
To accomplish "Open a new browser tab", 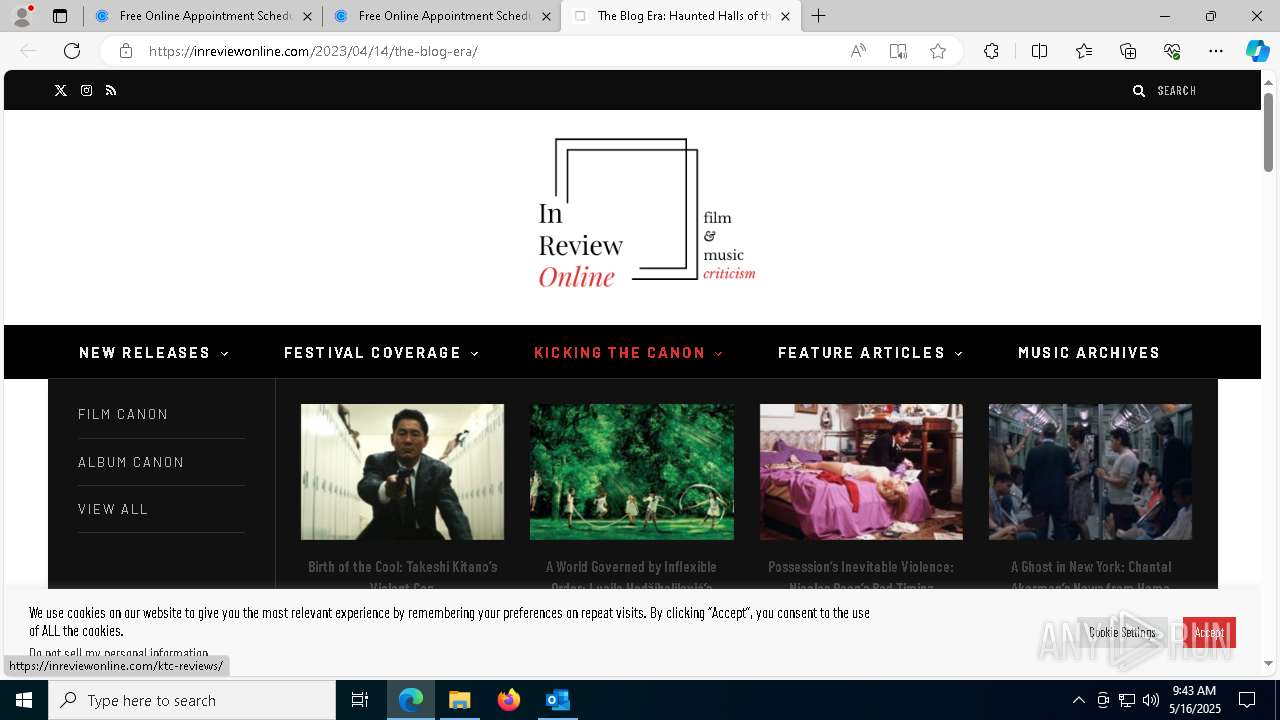I will (819, 16).
